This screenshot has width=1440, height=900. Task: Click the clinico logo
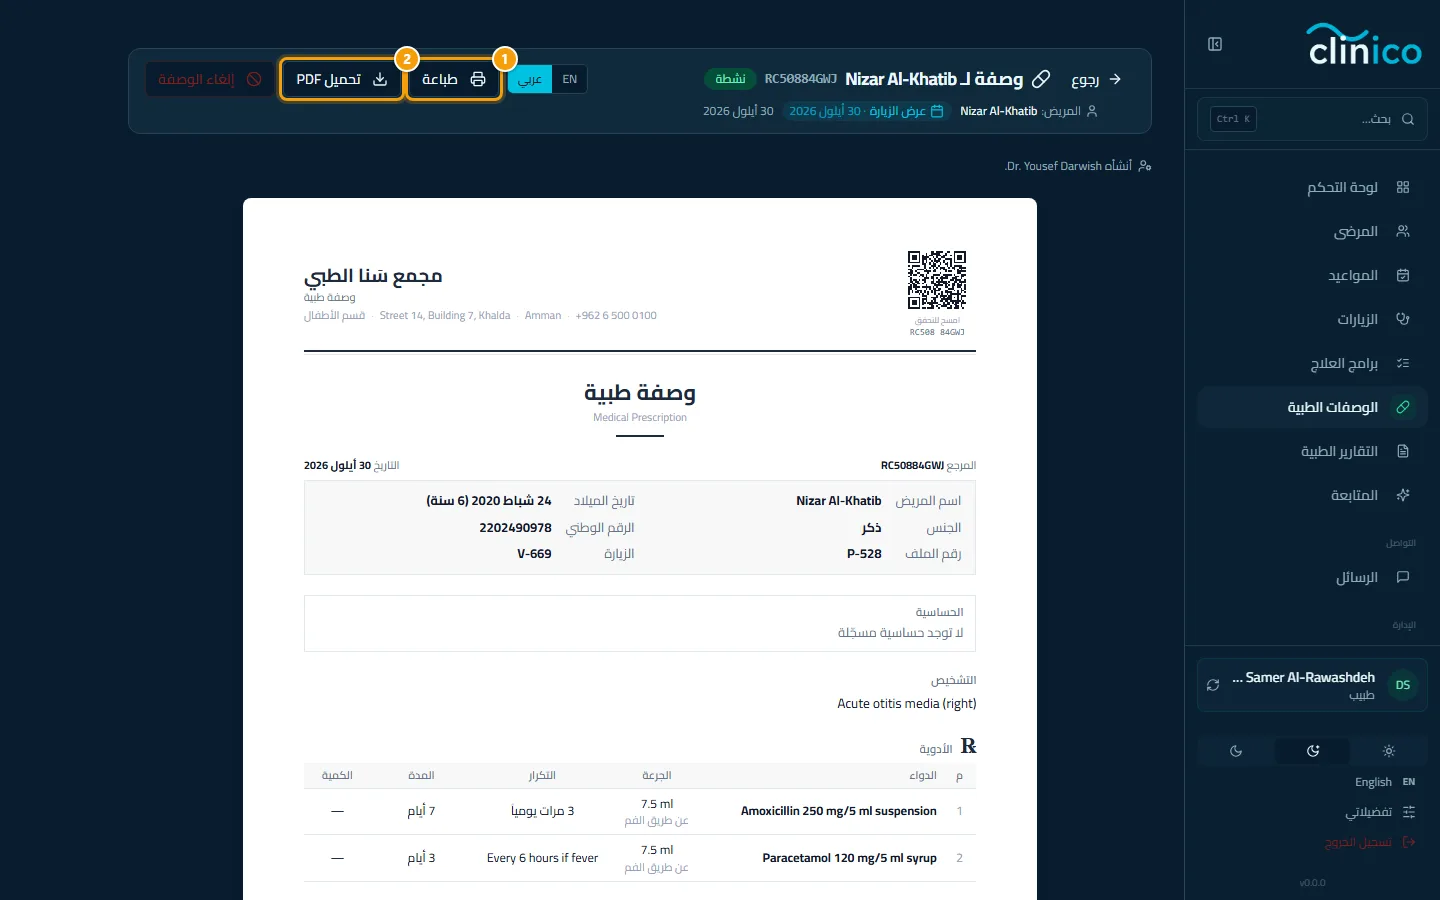1364,45
